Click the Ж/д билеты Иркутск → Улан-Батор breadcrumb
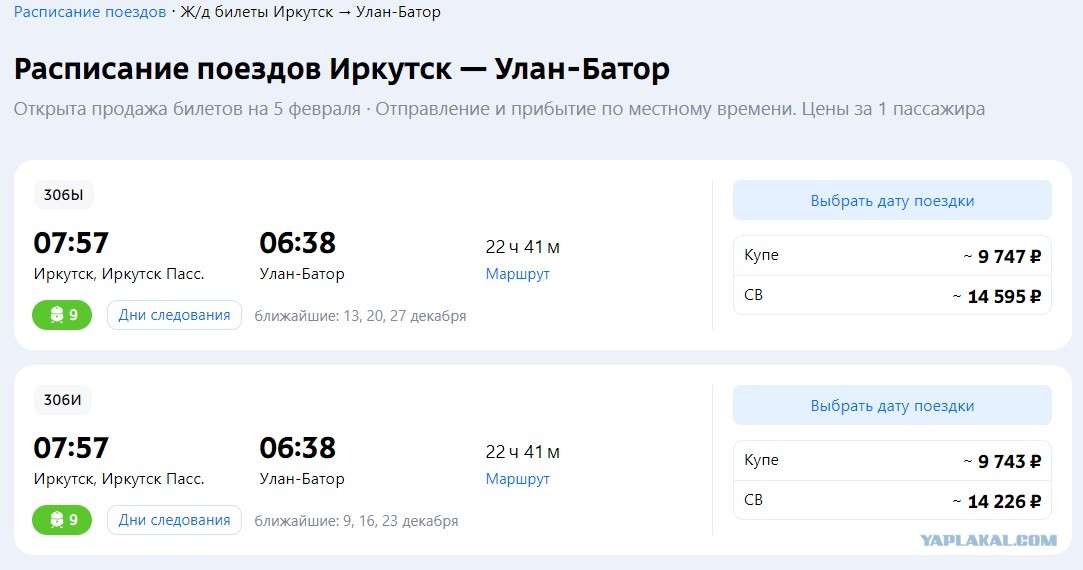1083x570 pixels. (x=310, y=12)
